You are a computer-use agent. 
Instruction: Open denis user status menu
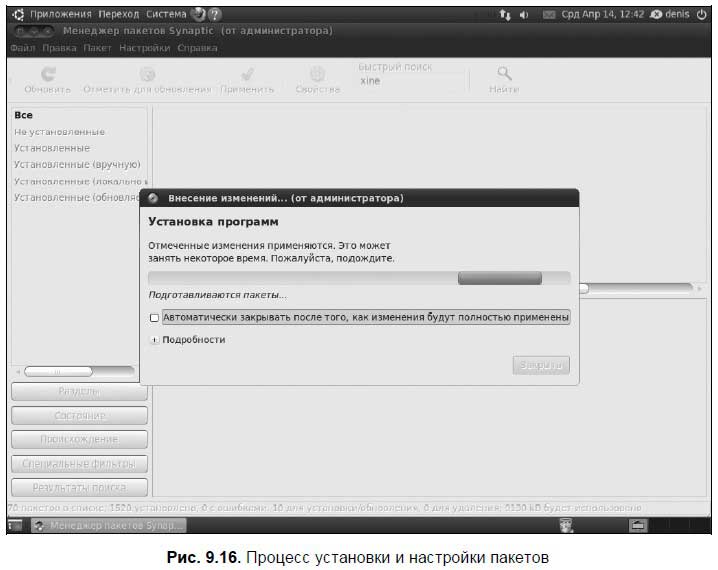[x=669, y=15]
